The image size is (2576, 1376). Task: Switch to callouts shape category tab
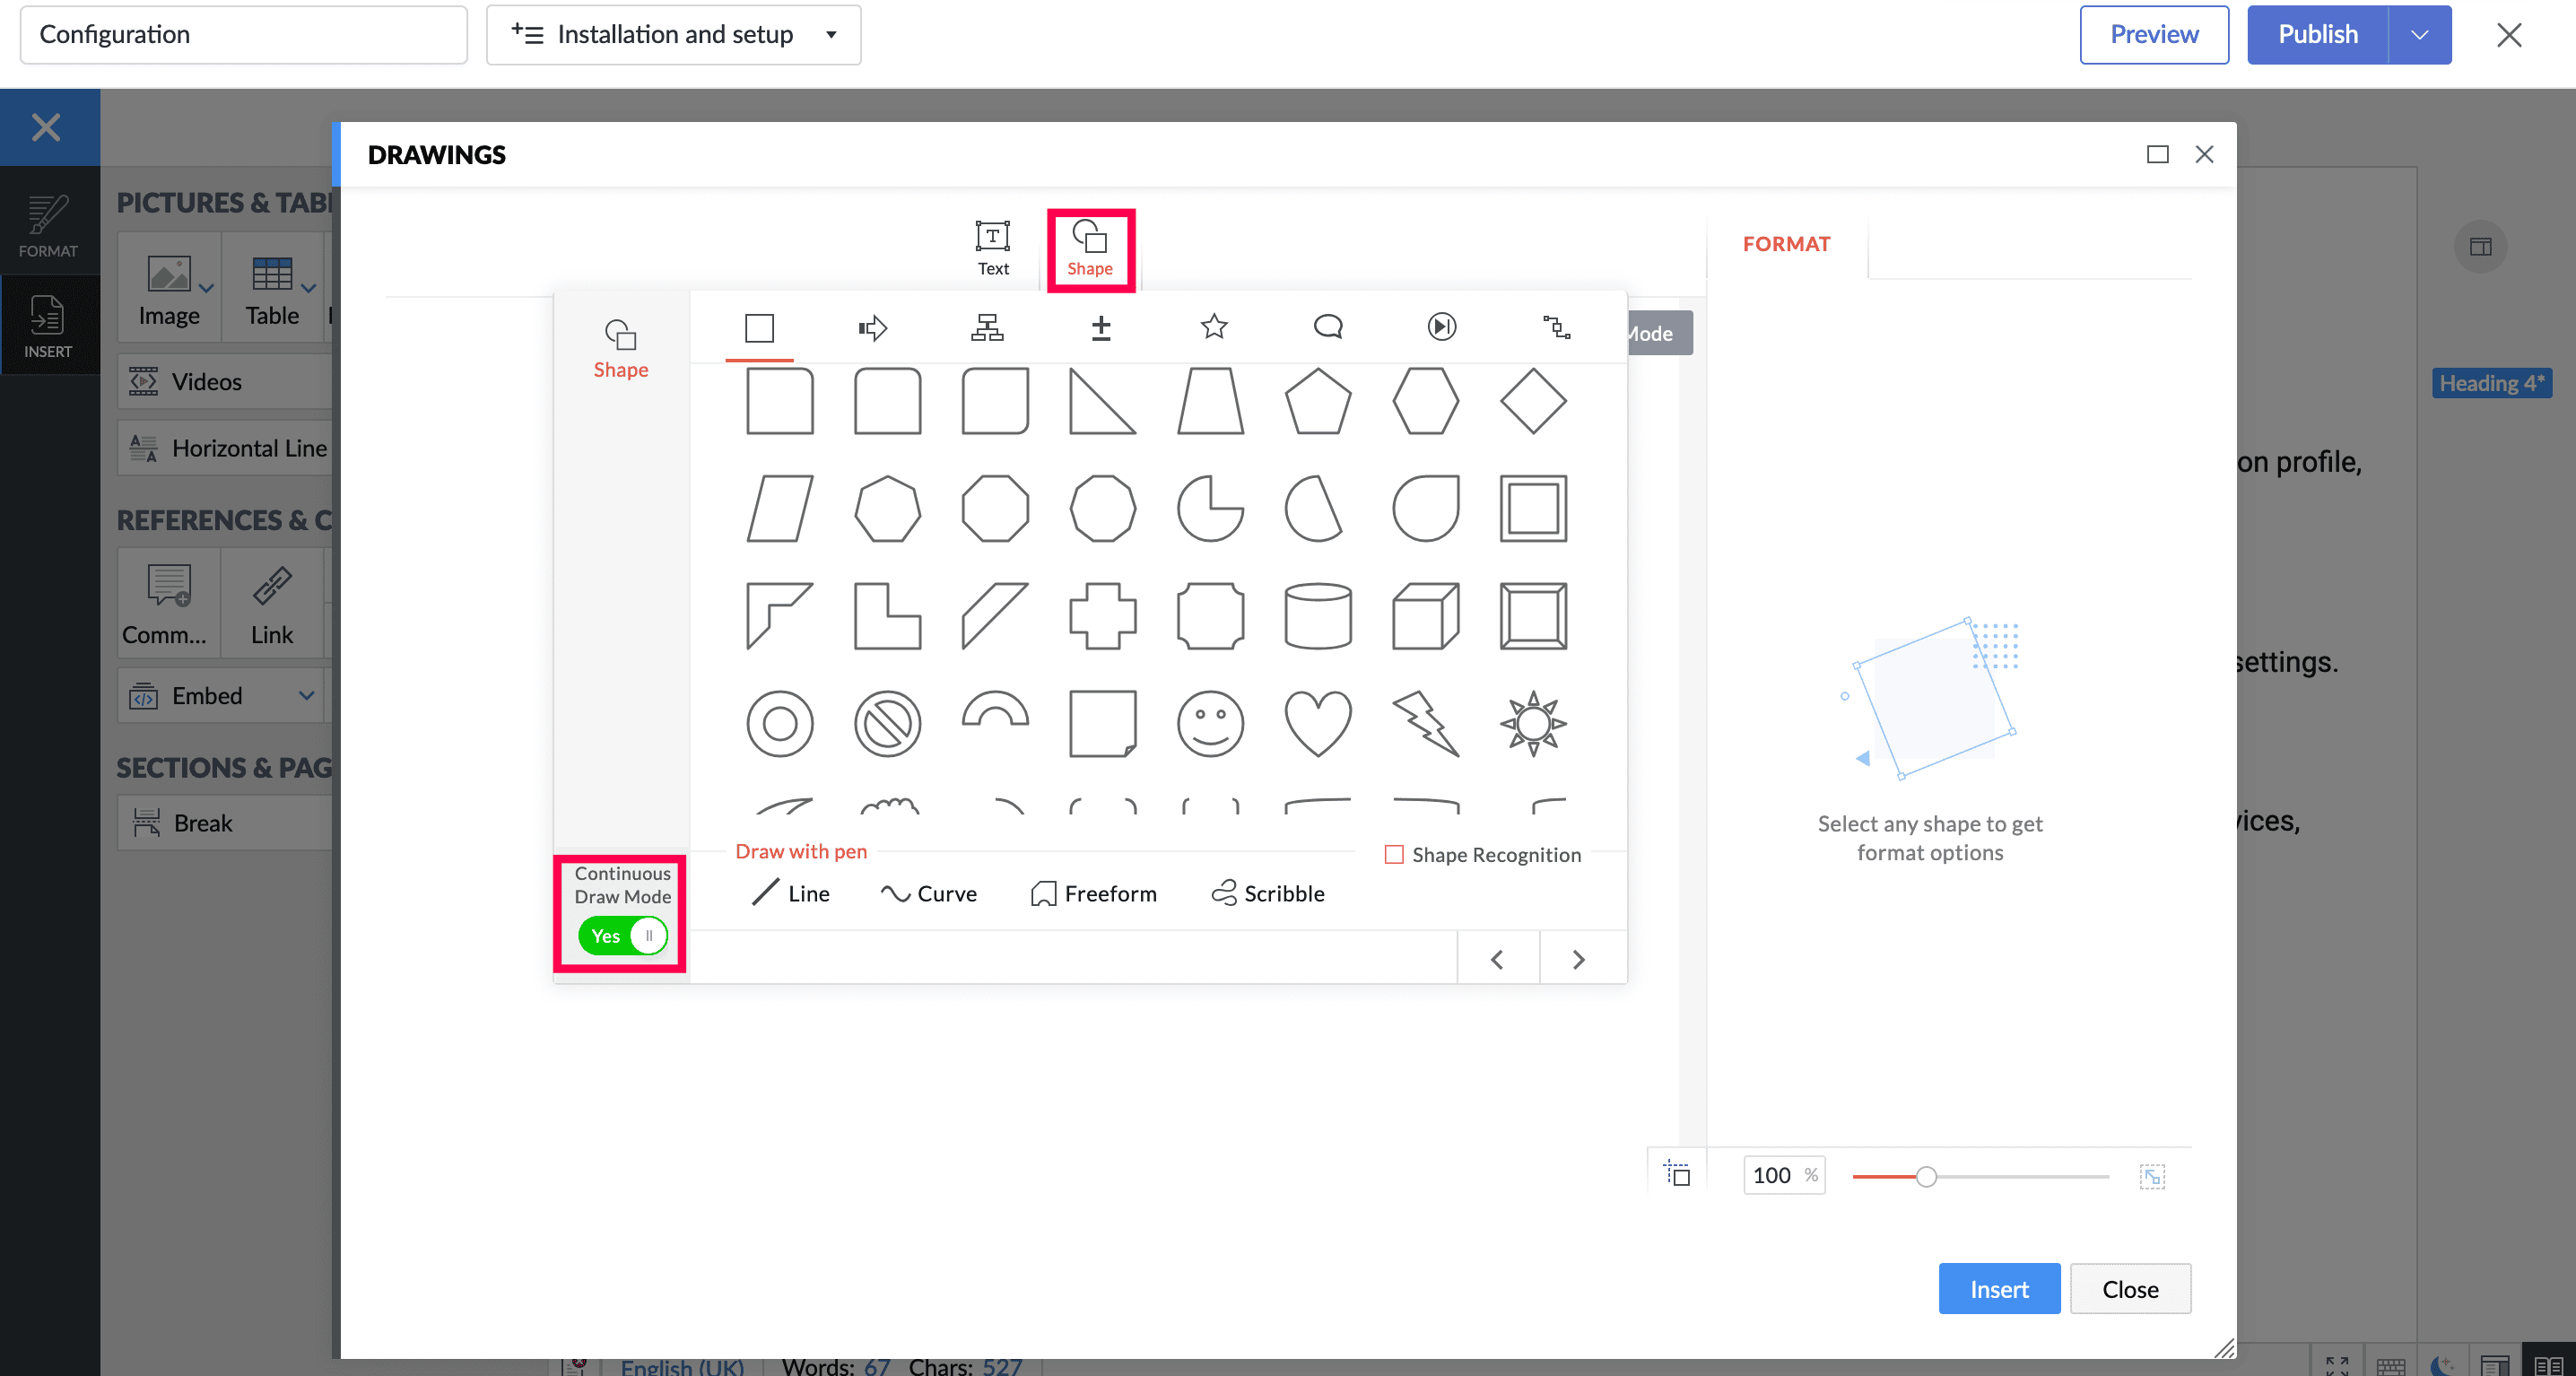click(x=1328, y=327)
